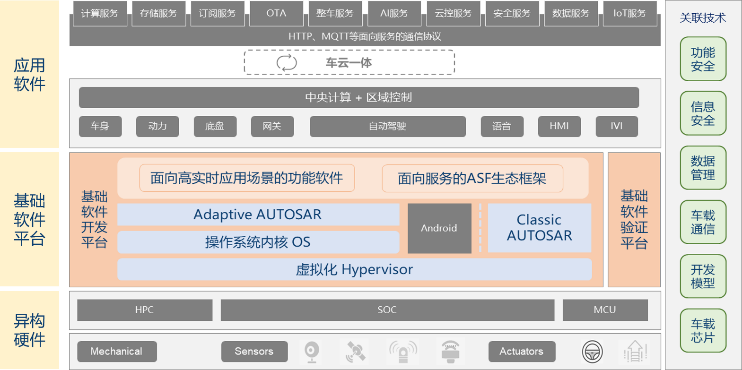The height and width of the screenshot is (370, 742).
Task: Click the Actuators box
Action: point(521,352)
